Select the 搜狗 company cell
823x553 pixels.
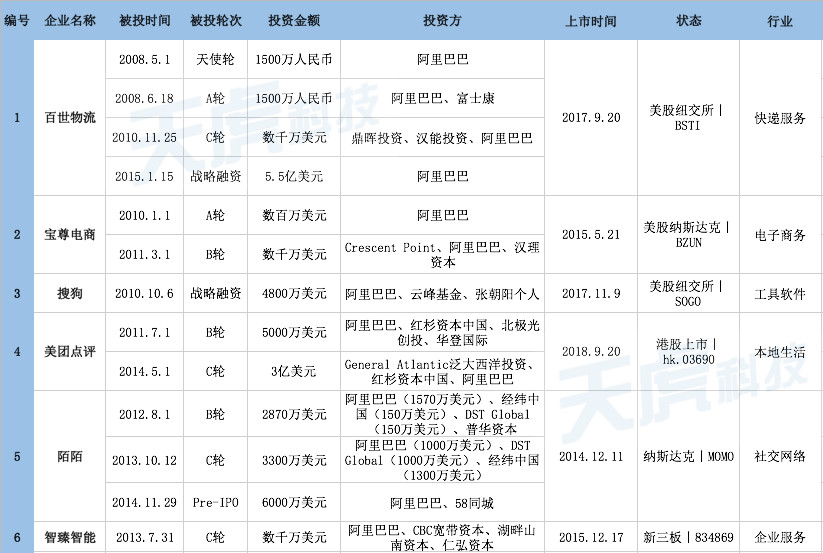pyautogui.click(x=70, y=293)
